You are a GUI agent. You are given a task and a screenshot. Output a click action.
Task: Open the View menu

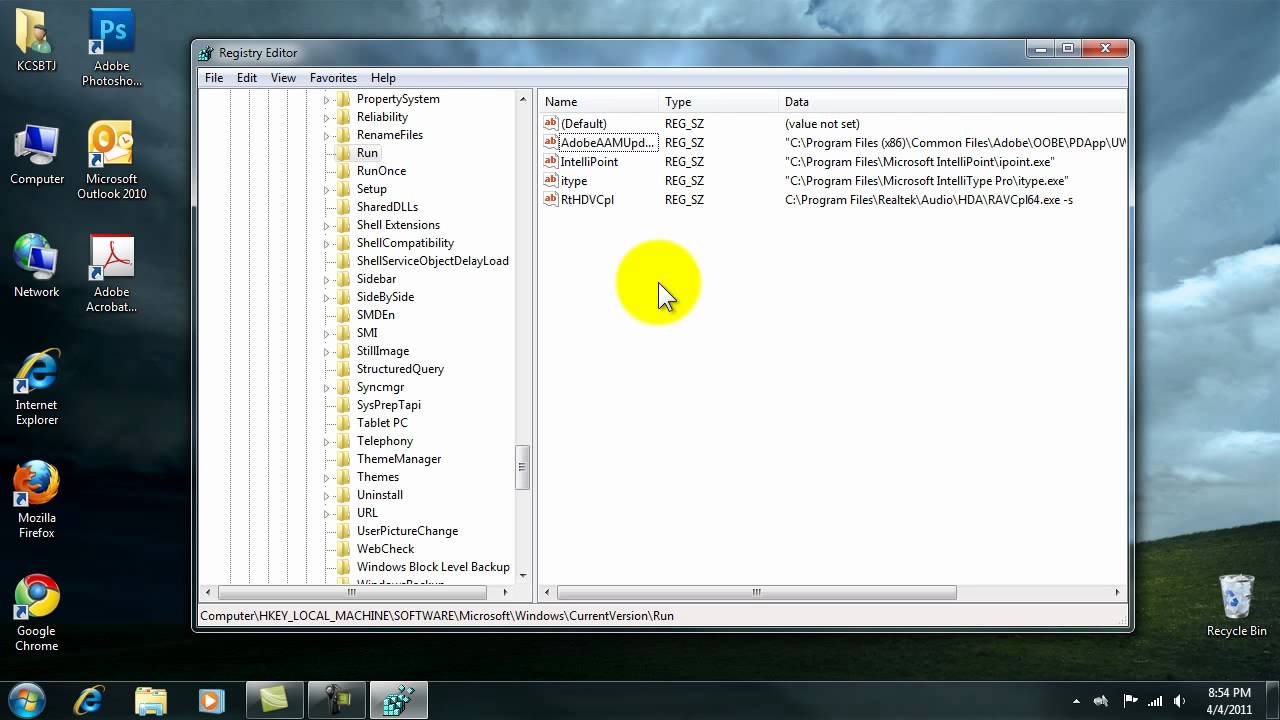tap(283, 78)
